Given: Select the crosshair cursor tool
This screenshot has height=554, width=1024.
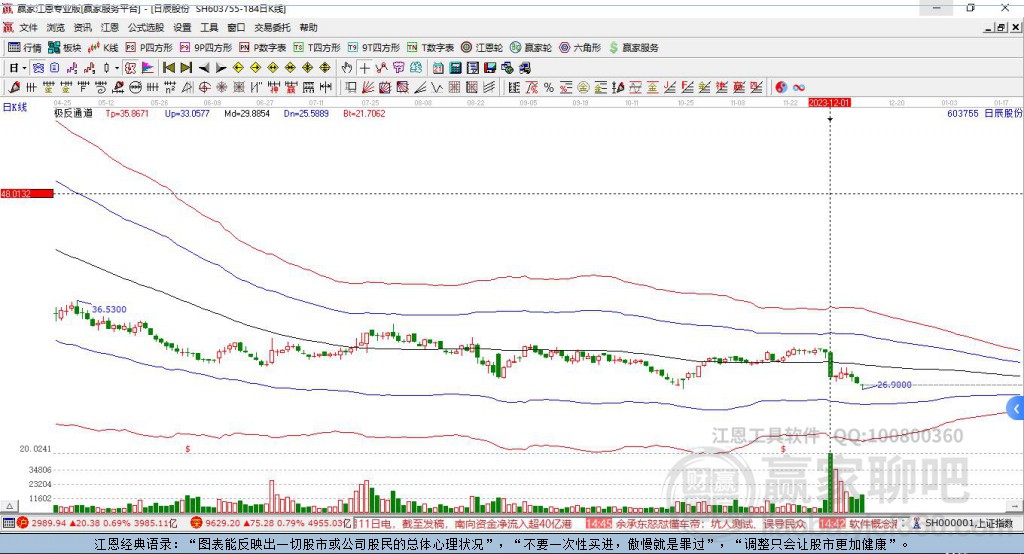Looking at the screenshot, I should click(365, 68).
